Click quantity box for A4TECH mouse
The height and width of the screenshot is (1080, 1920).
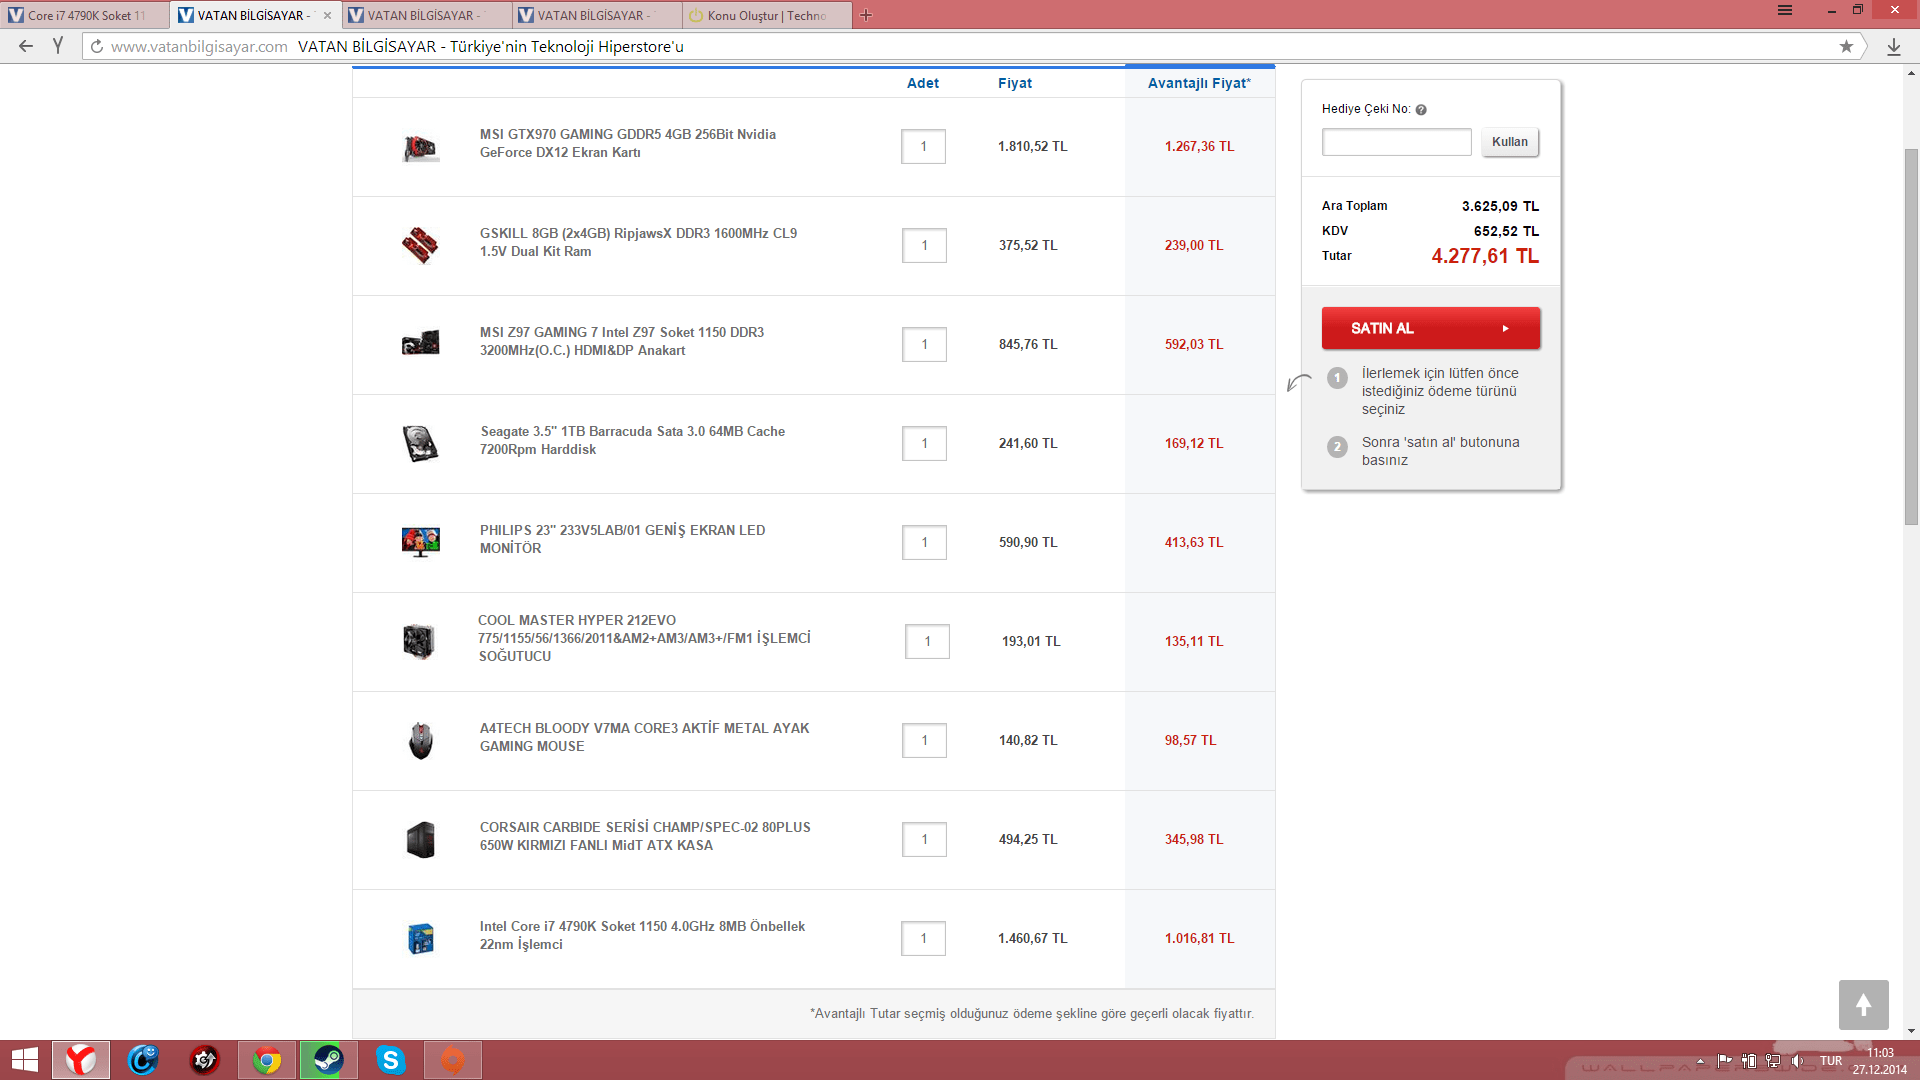click(924, 740)
